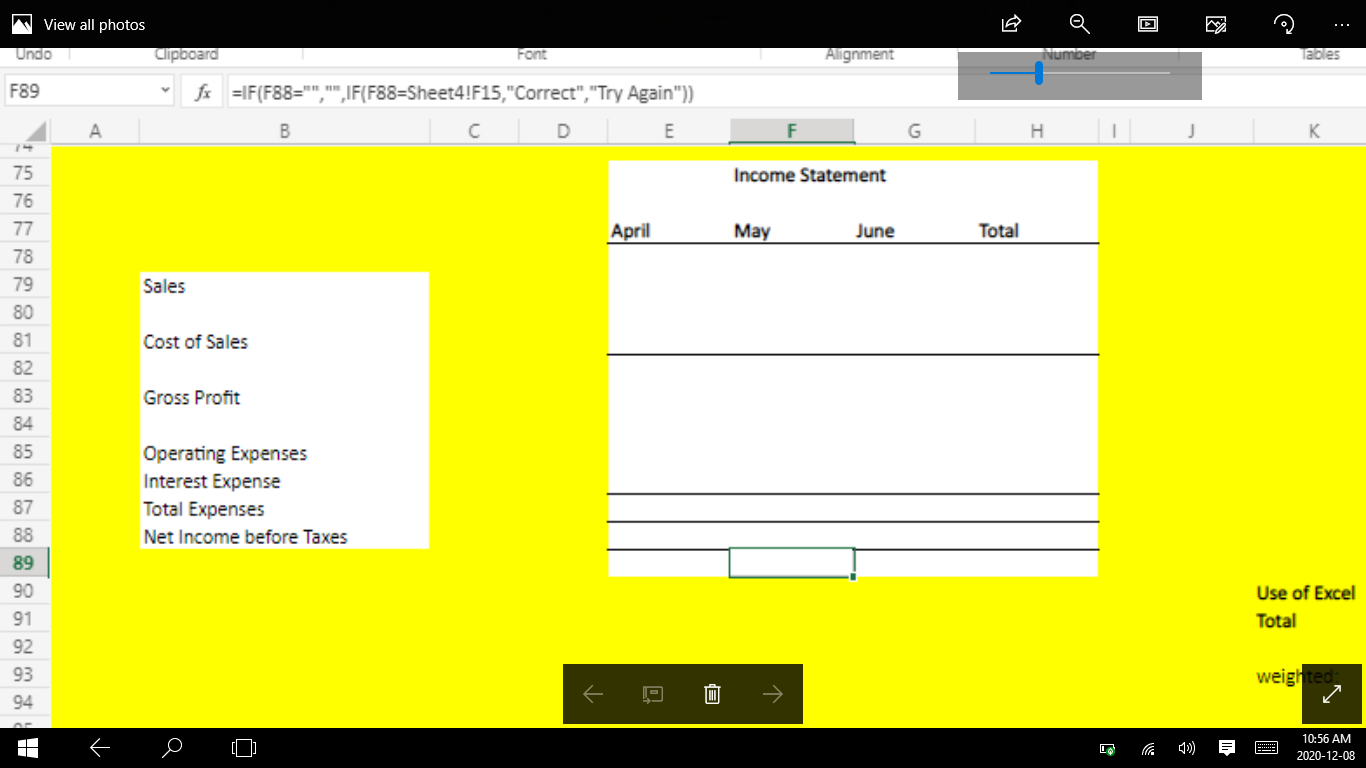The width and height of the screenshot is (1366, 768).
Task: Open the Edit & Create tools
Action: point(1215,24)
